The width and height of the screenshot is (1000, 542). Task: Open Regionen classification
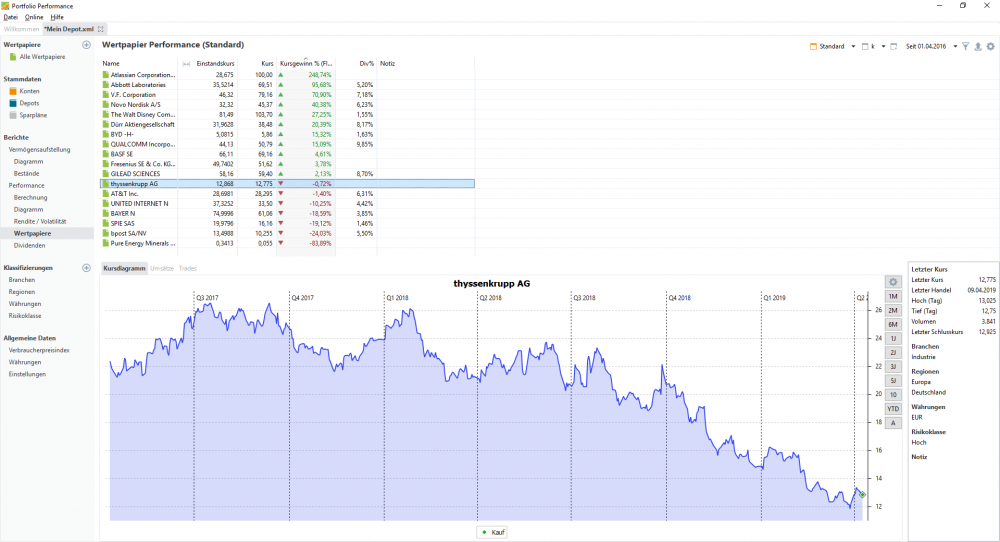[22, 292]
